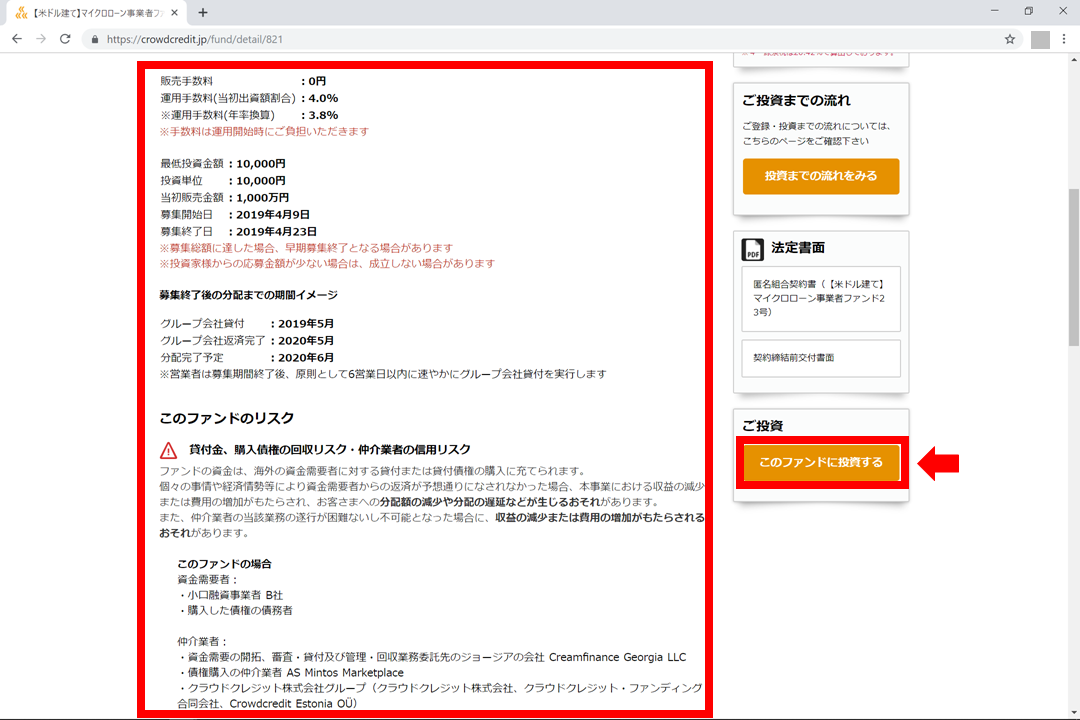Click 募集終了後の分配までの期間イメージ heading
1080x720 pixels.
click(x=249, y=295)
